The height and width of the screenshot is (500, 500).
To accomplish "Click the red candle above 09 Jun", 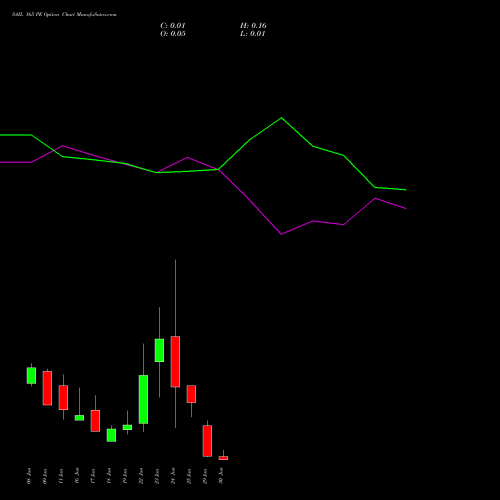I will (47, 388).
